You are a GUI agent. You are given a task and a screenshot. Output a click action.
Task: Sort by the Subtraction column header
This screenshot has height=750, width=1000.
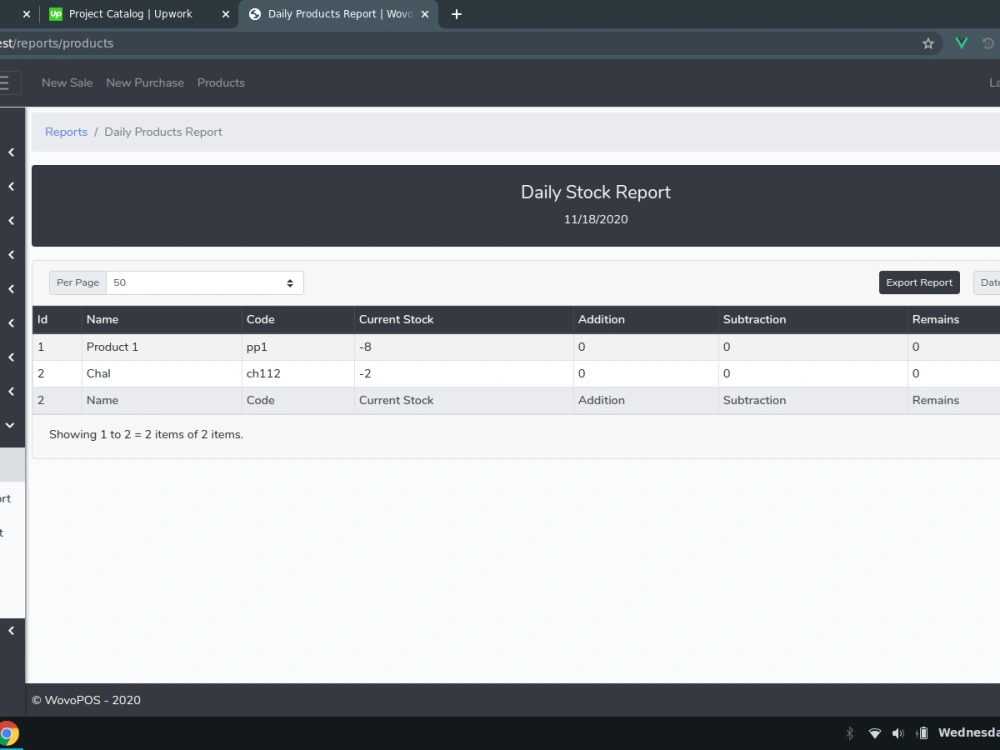[812, 320]
